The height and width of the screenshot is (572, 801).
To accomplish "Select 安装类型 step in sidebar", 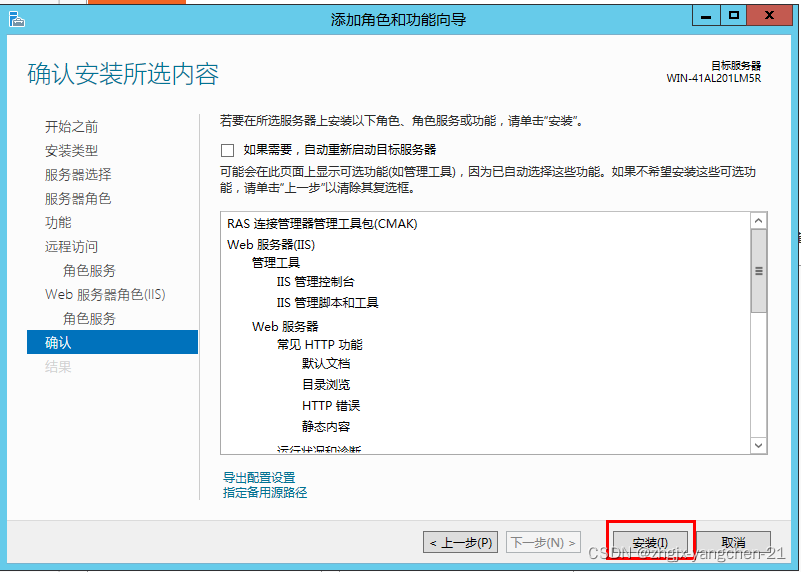I will point(71,150).
